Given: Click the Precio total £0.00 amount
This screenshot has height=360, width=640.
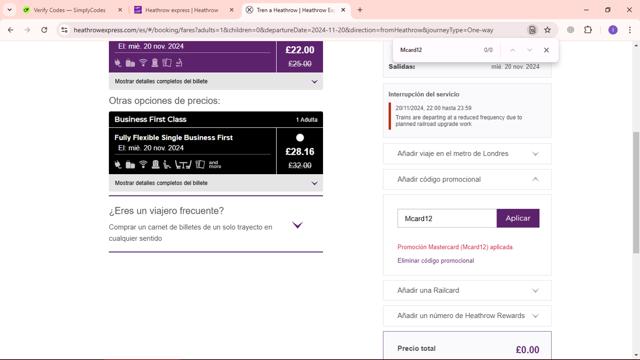Looking at the screenshot, I should 527,349.
